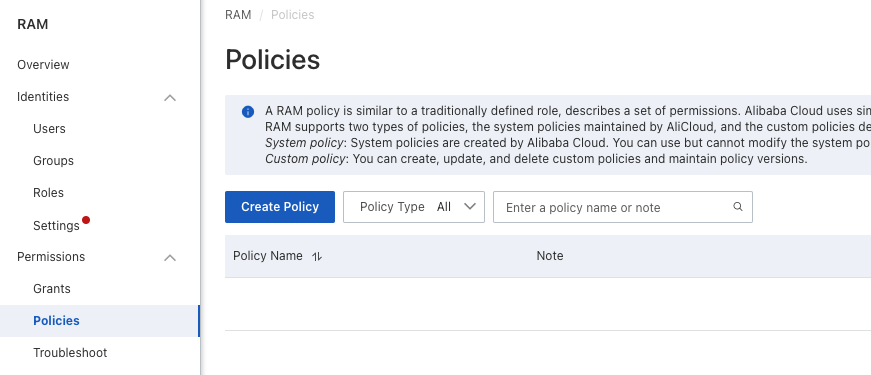Click the Permissions section label
This screenshot has height=375, width=871.
(51, 257)
